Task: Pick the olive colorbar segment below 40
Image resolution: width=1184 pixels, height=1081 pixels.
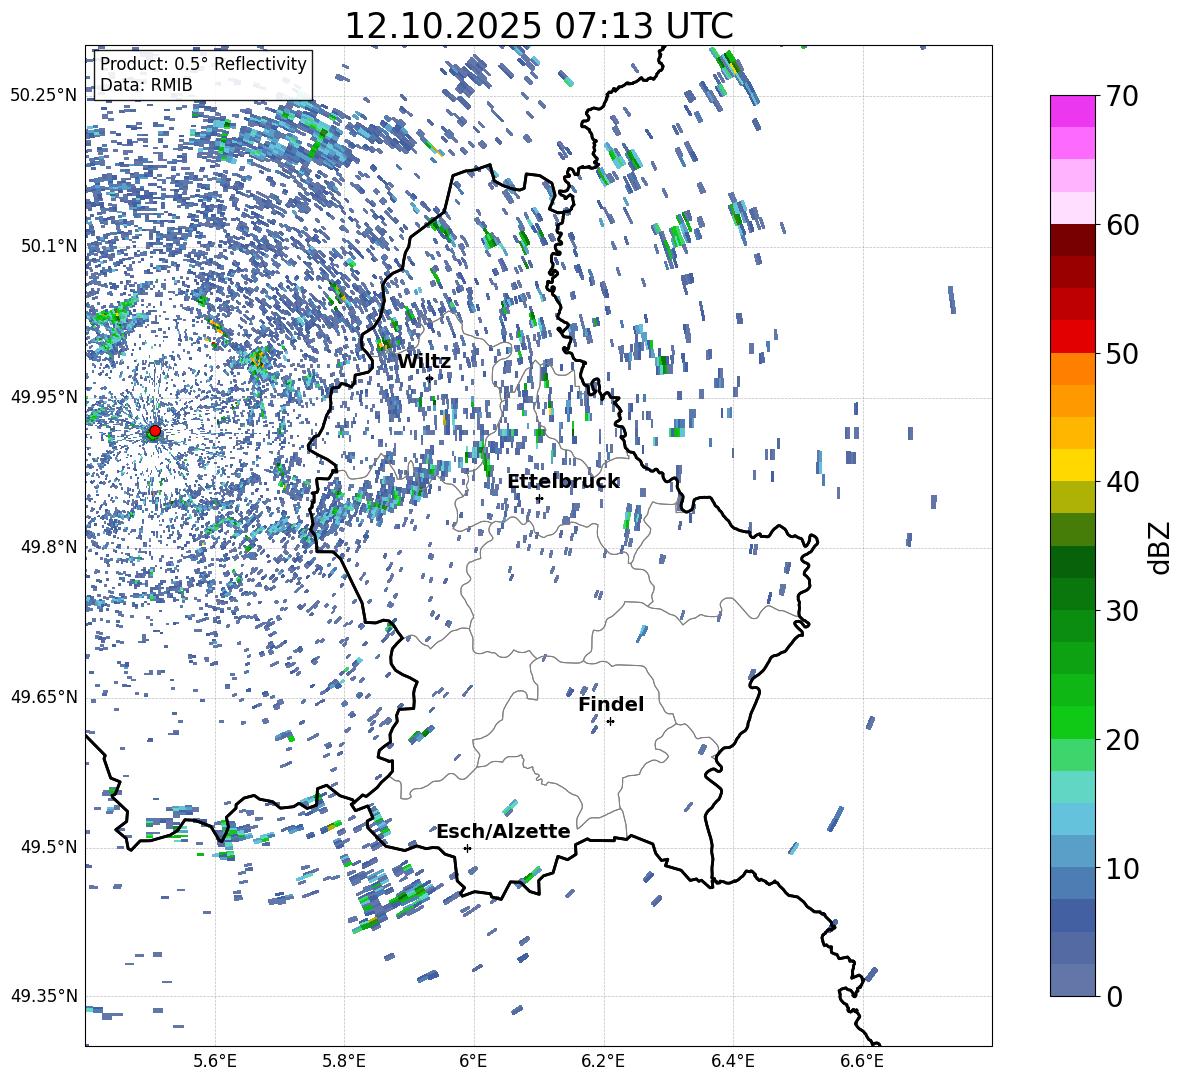Action: [x=1073, y=497]
